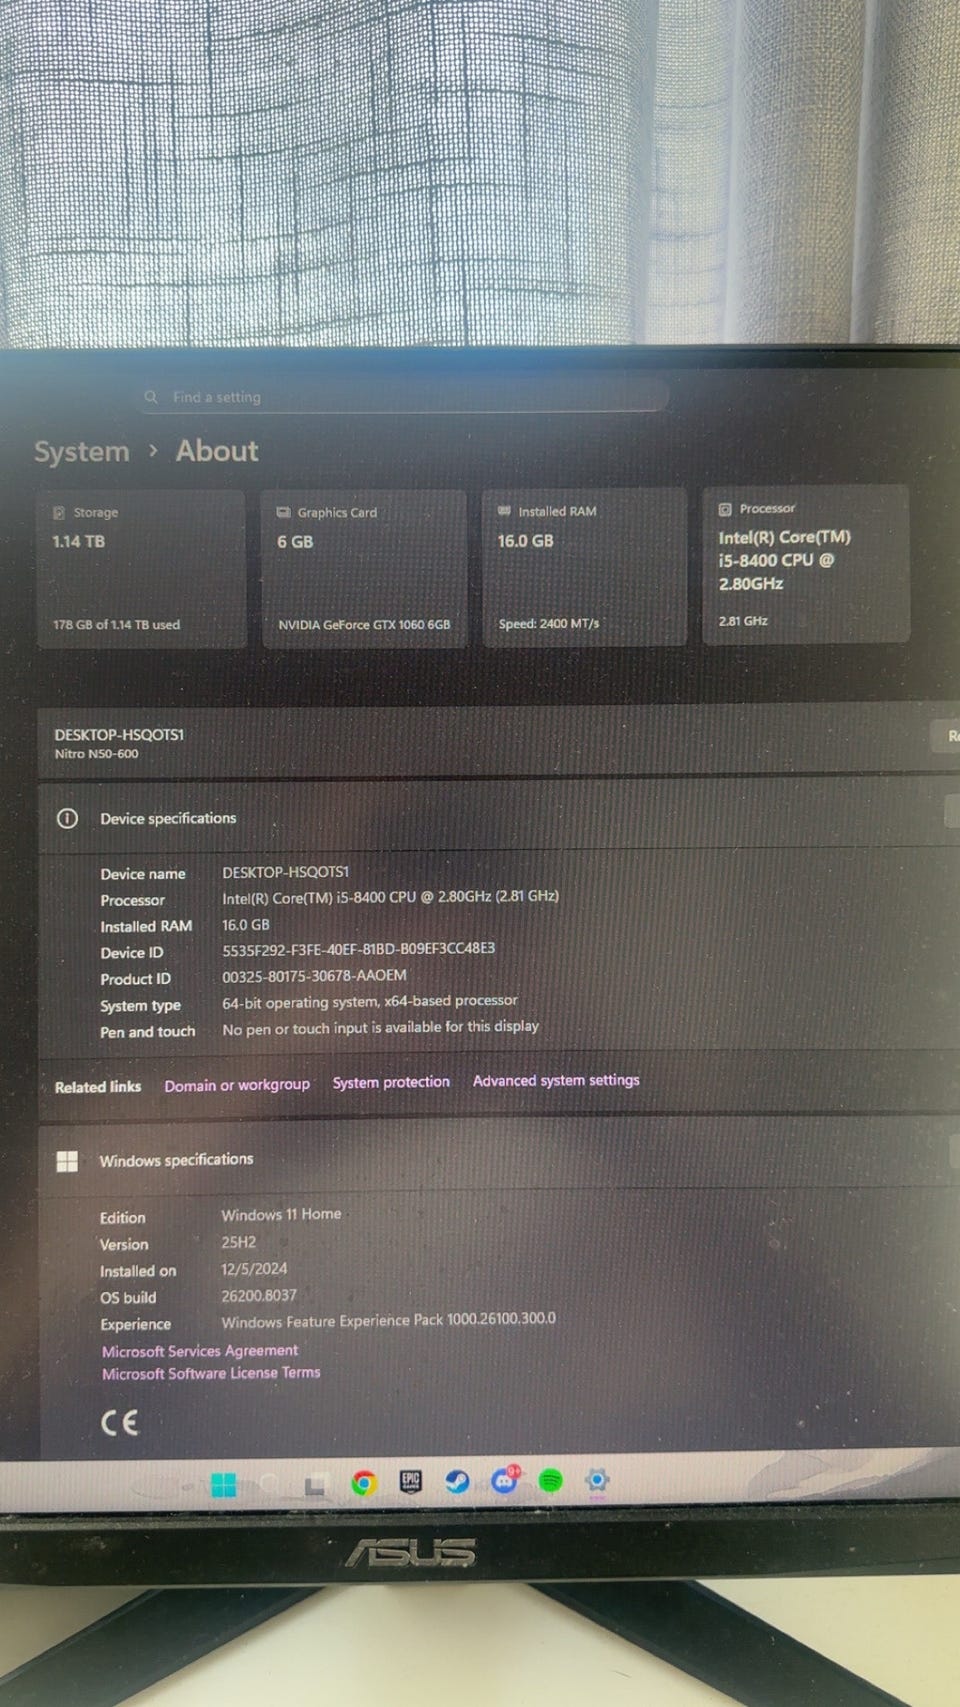Click '2.81 GHz' on Processor card

(743, 621)
